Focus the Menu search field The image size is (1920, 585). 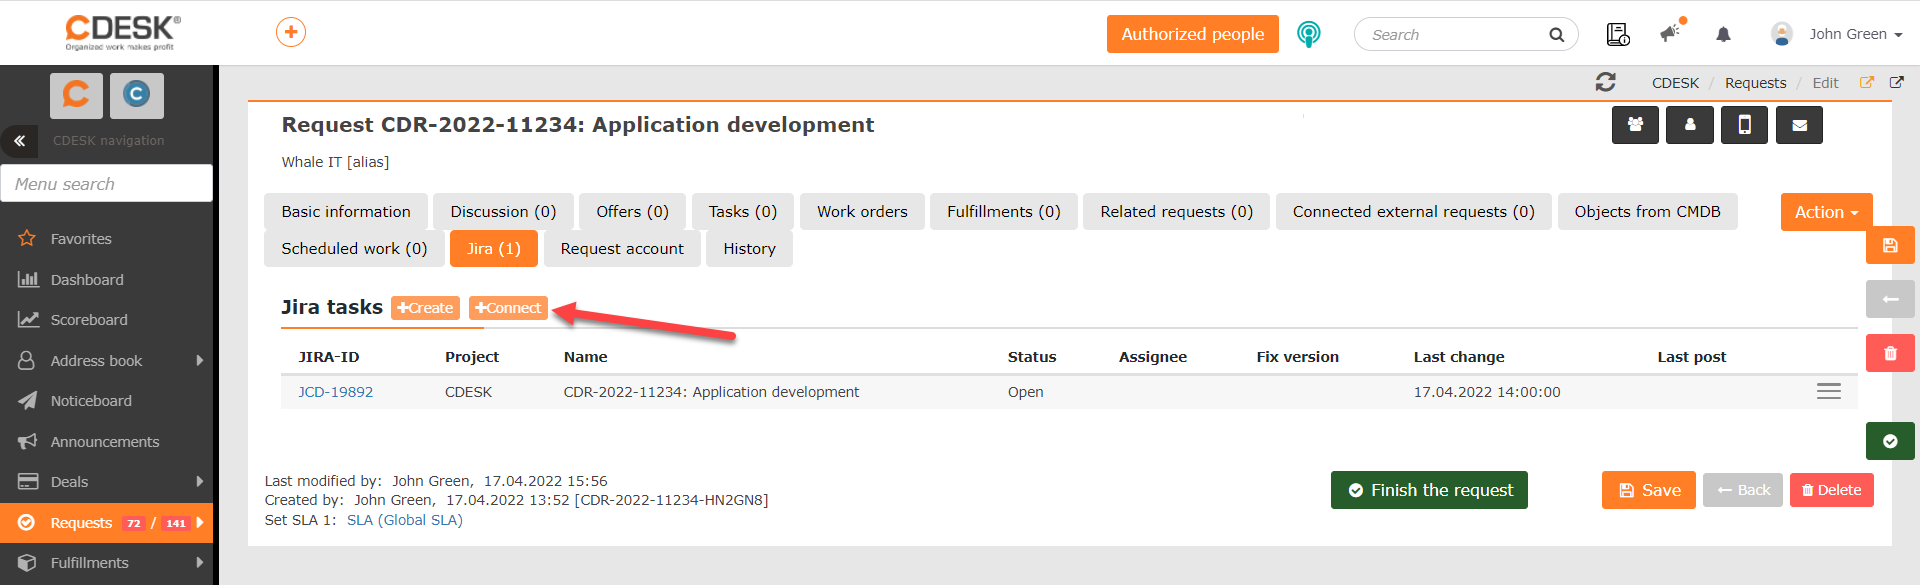point(107,184)
